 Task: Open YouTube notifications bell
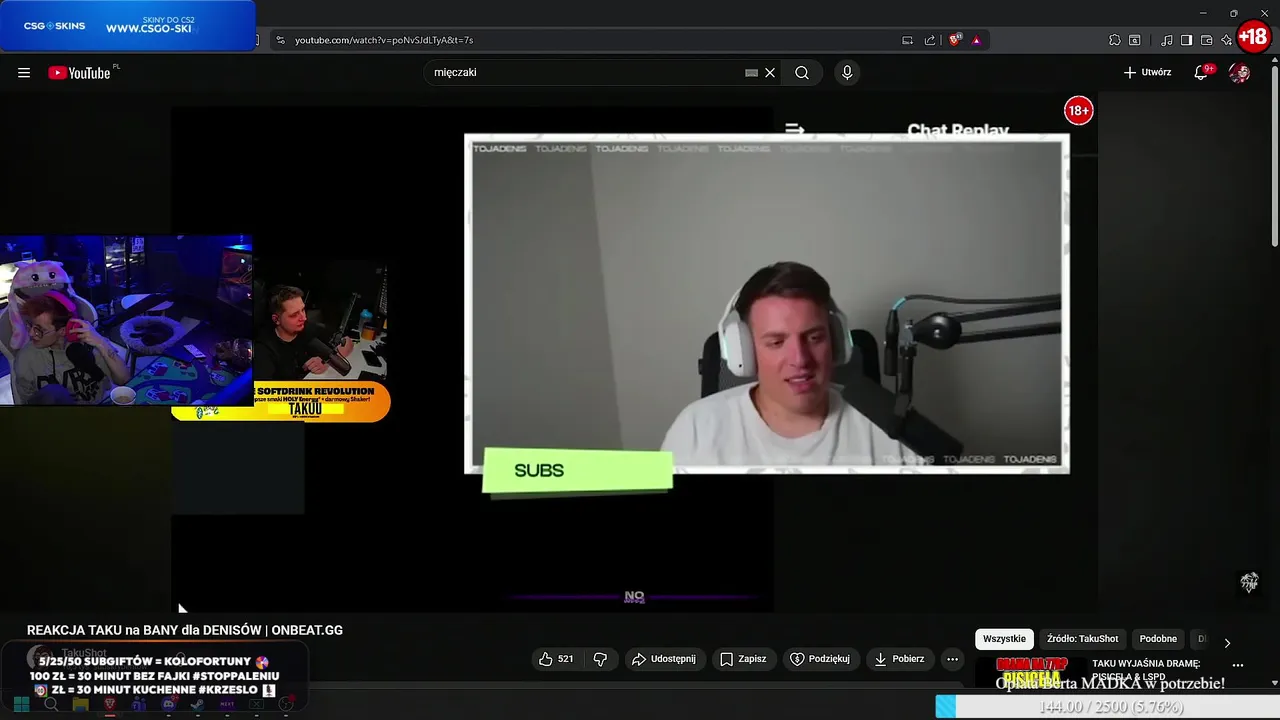point(1201,72)
